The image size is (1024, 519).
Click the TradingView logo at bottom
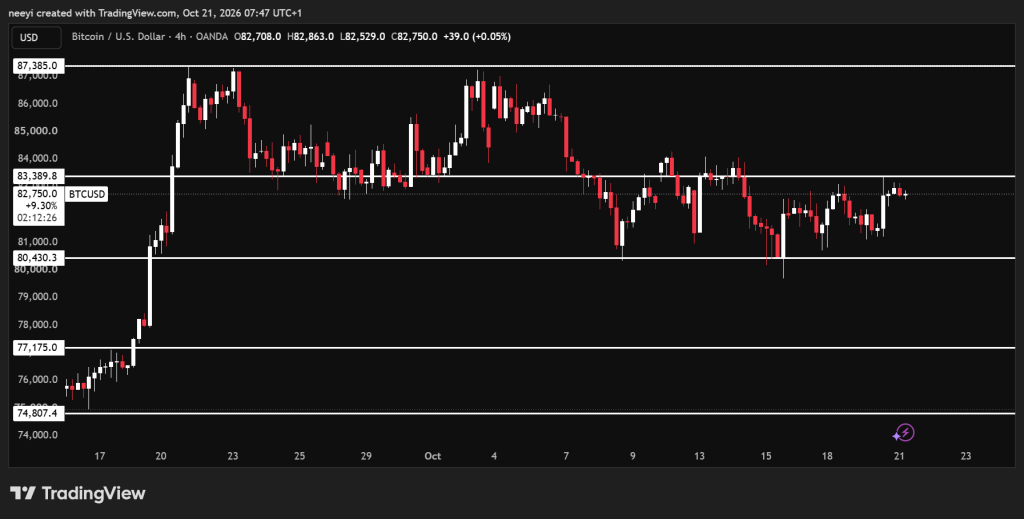click(x=78, y=493)
